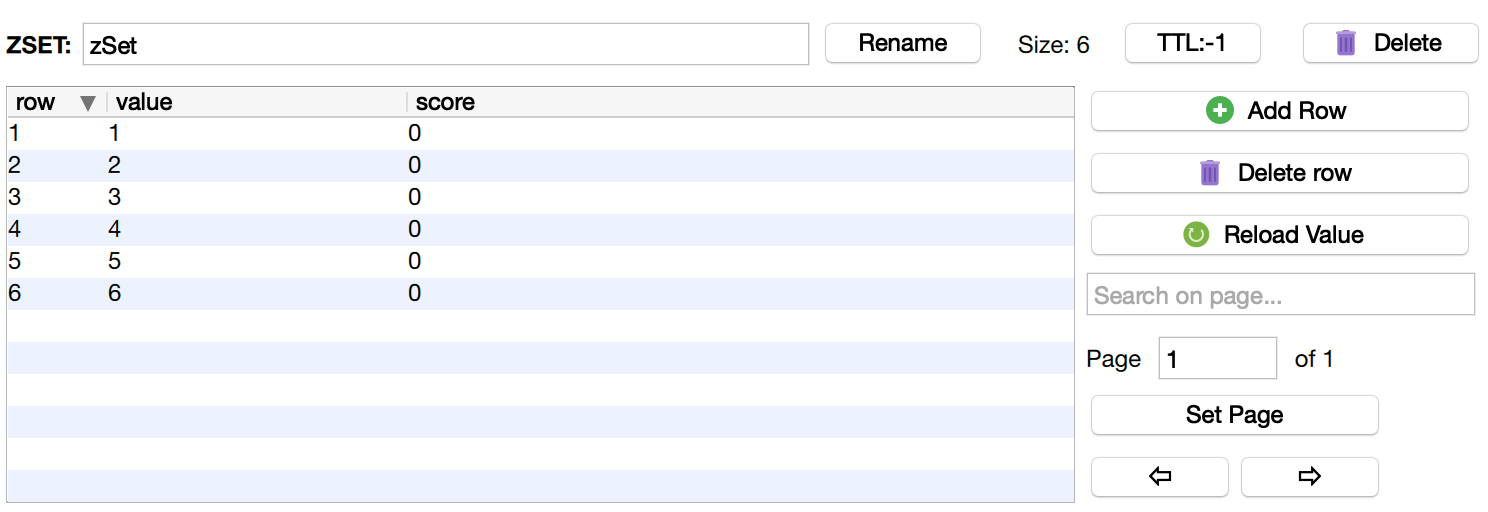This screenshot has height=512, width=1488.
Task: Click the purple trash icon for key Delete
Action: click(1346, 43)
